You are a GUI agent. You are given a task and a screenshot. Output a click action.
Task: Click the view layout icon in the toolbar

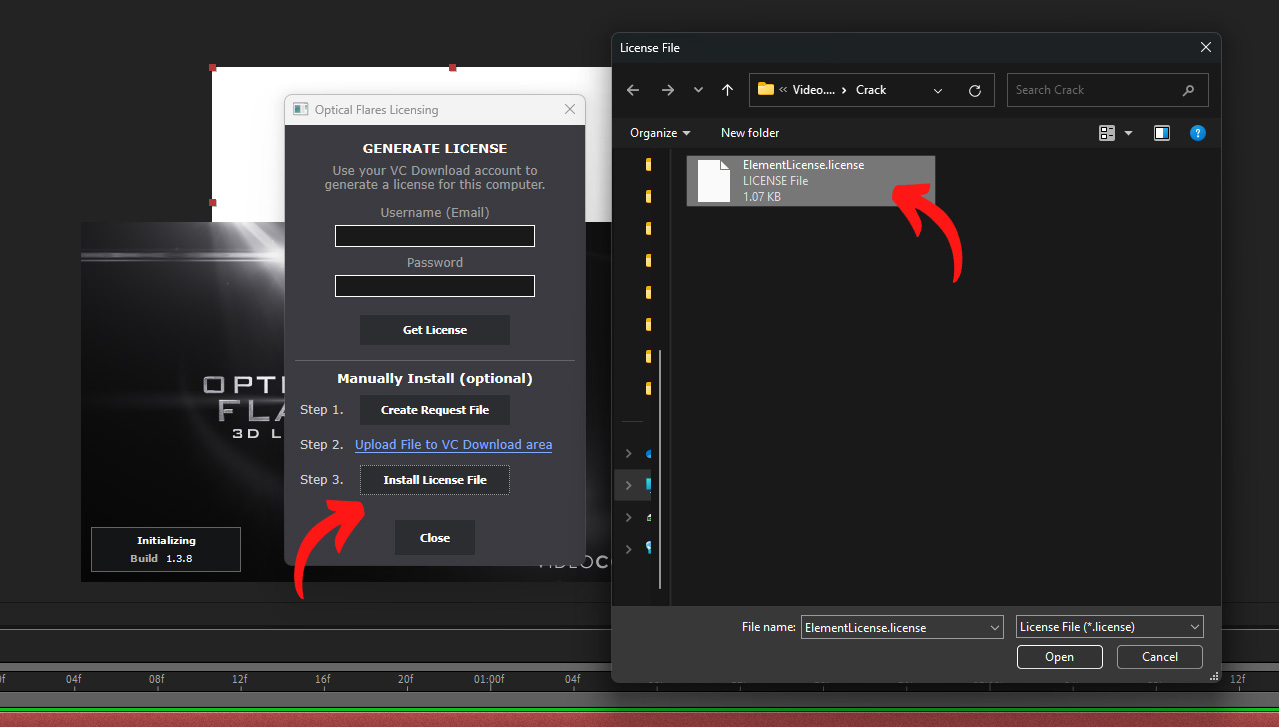[1106, 132]
